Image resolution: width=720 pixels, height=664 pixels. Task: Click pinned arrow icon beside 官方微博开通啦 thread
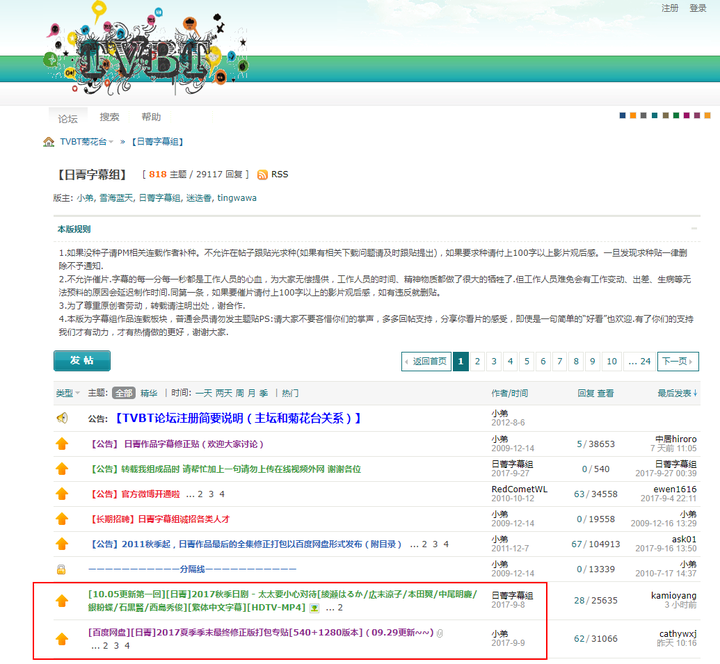(x=62, y=494)
